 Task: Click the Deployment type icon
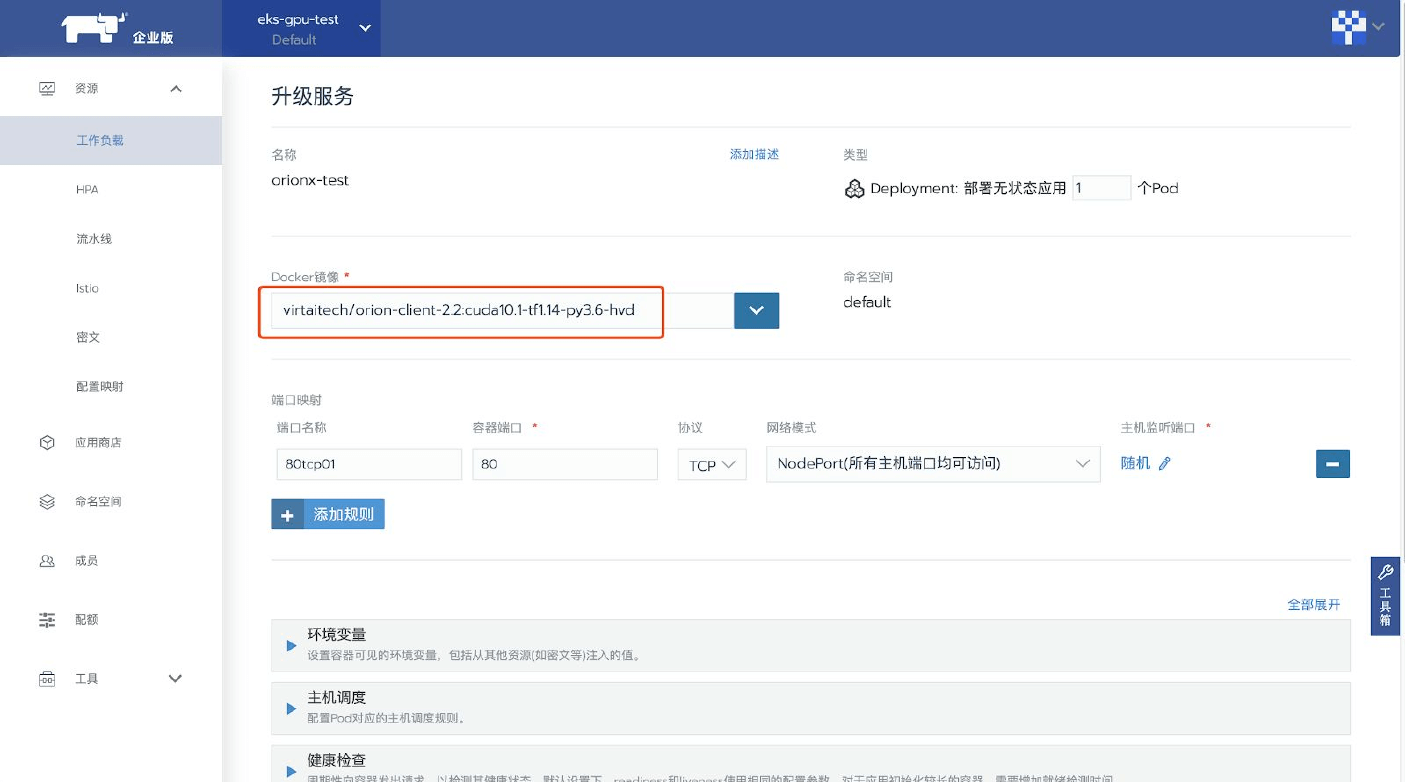pos(854,188)
